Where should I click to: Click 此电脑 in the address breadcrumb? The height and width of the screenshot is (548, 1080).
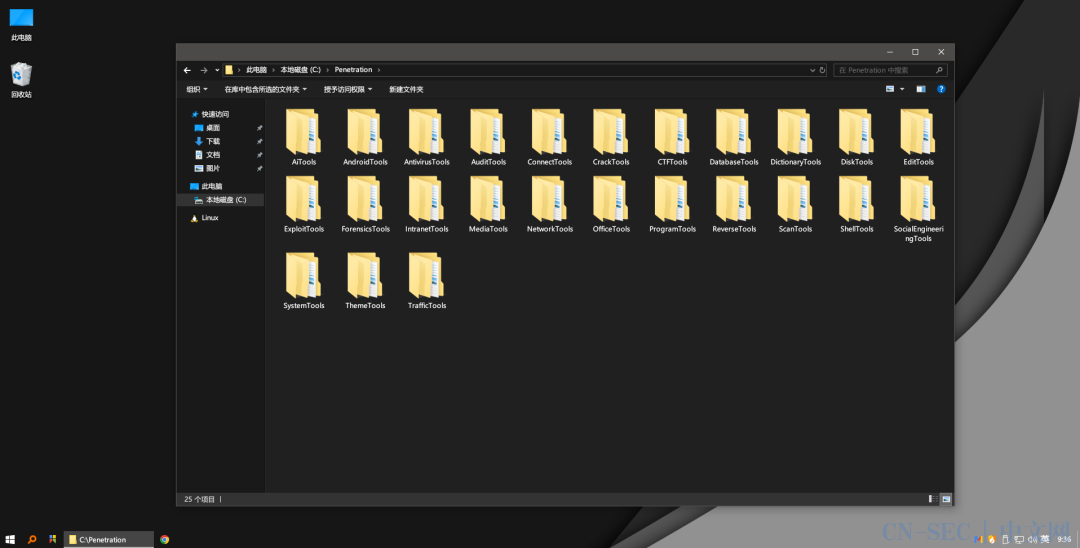coord(256,70)
